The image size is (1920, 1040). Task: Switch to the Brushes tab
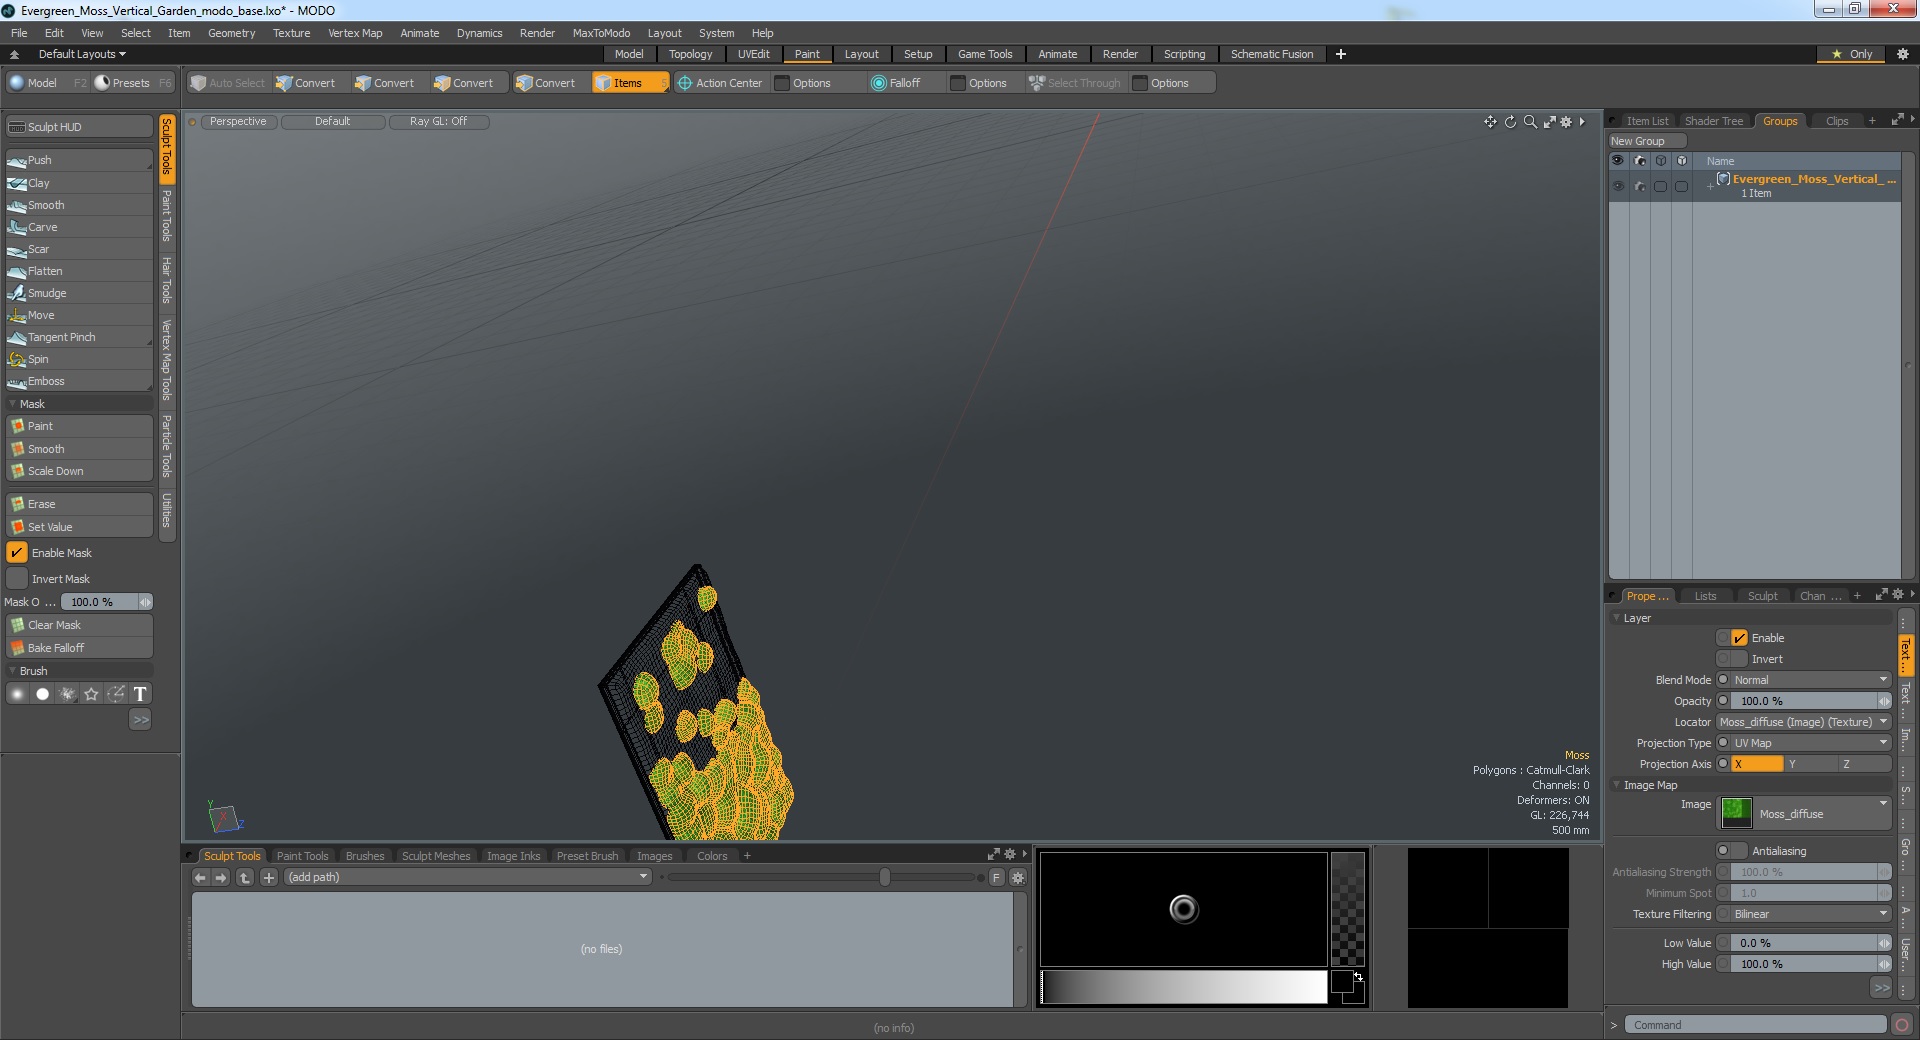(x=365, y=856)
